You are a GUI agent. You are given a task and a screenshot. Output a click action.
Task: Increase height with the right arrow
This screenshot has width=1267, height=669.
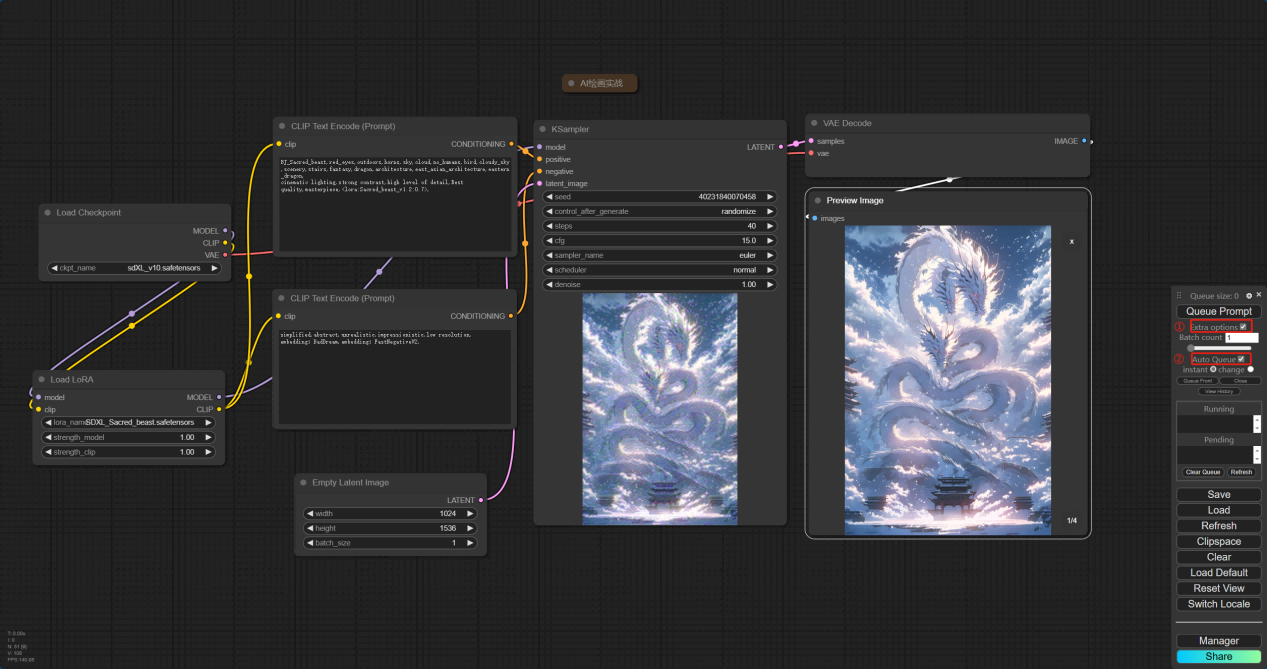pyautogui.click(x=470, y=528)
